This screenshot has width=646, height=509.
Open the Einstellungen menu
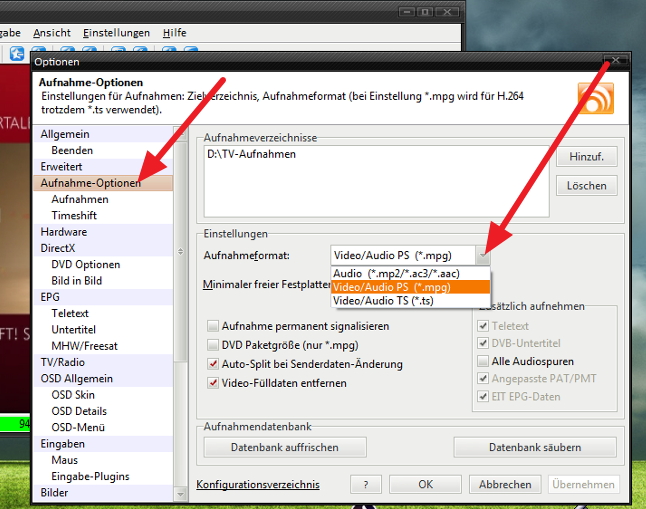tap(116, 33)
